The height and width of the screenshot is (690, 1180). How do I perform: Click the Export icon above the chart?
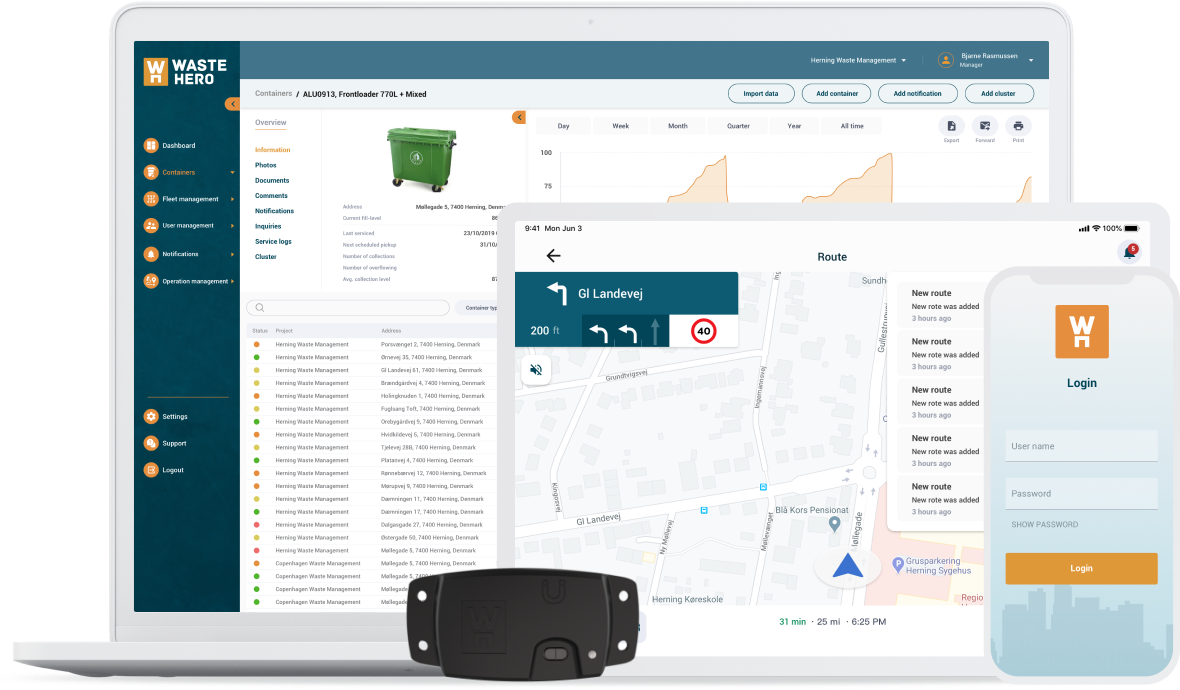coord(950,128)
